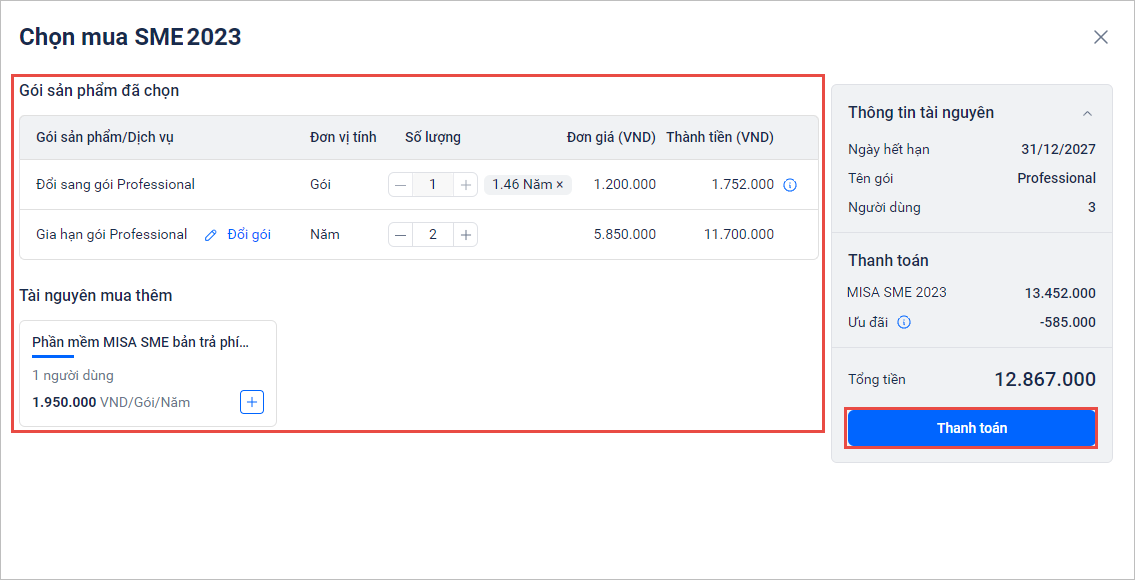This screenshot has height=580, width=1135.
Task: Click the Thành tiền (VND) column header
Action: click(x=720, y=137)
